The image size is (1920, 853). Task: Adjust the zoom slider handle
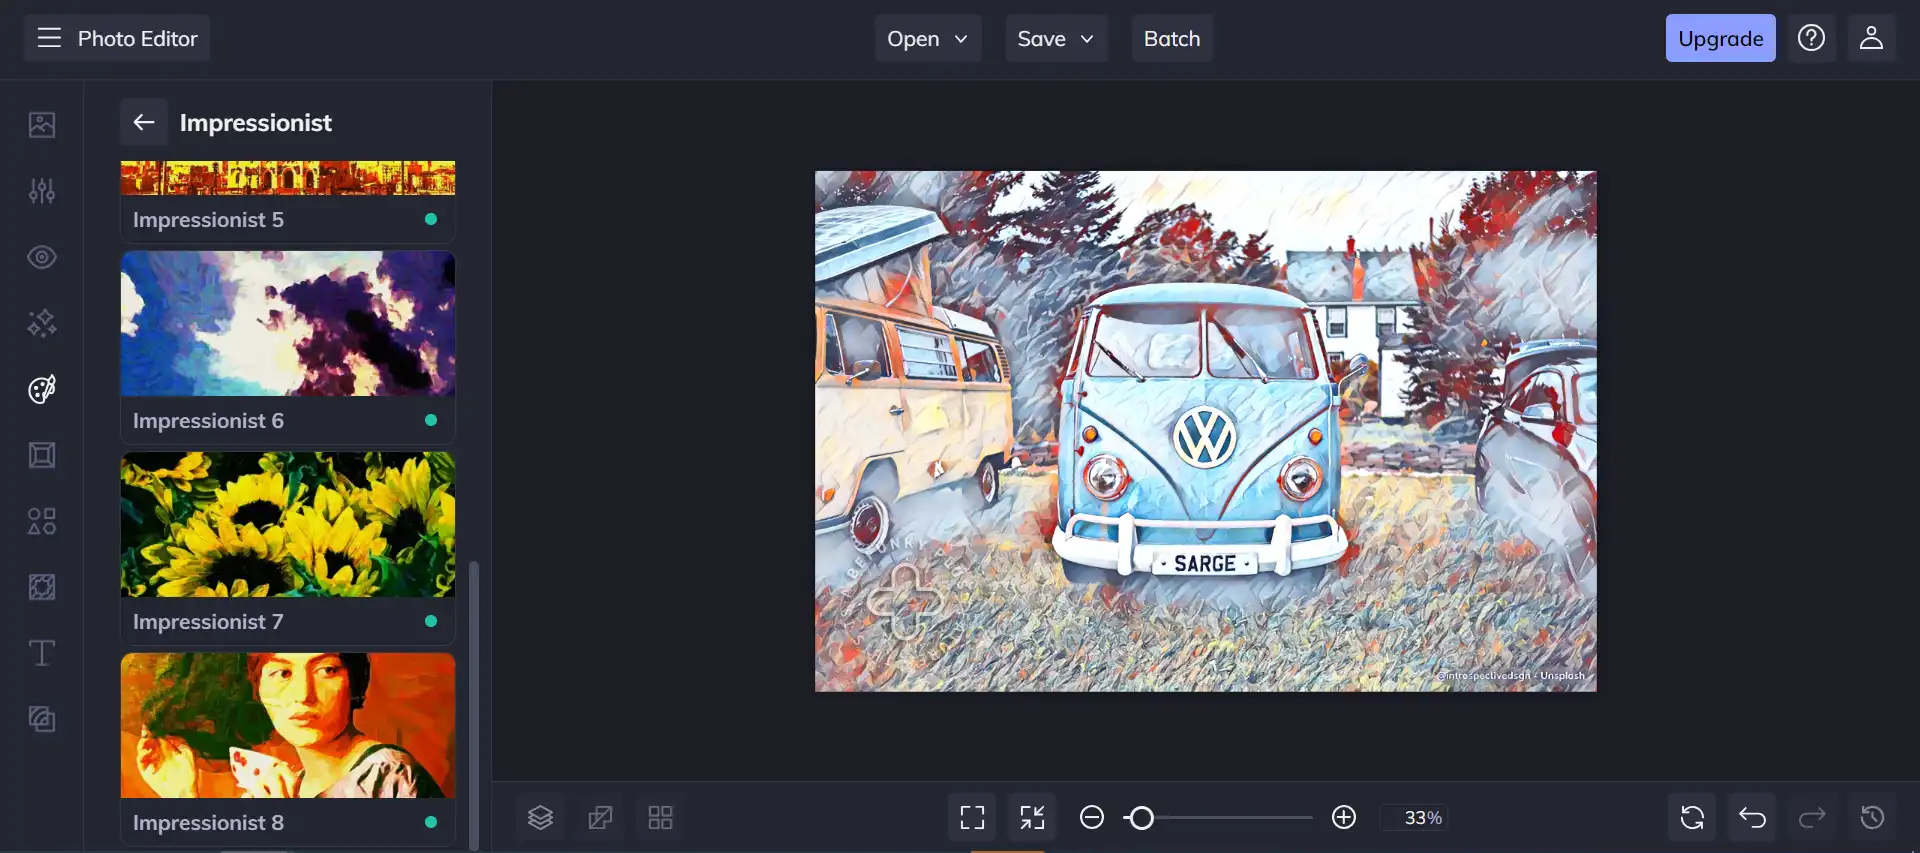[1141, 818]
